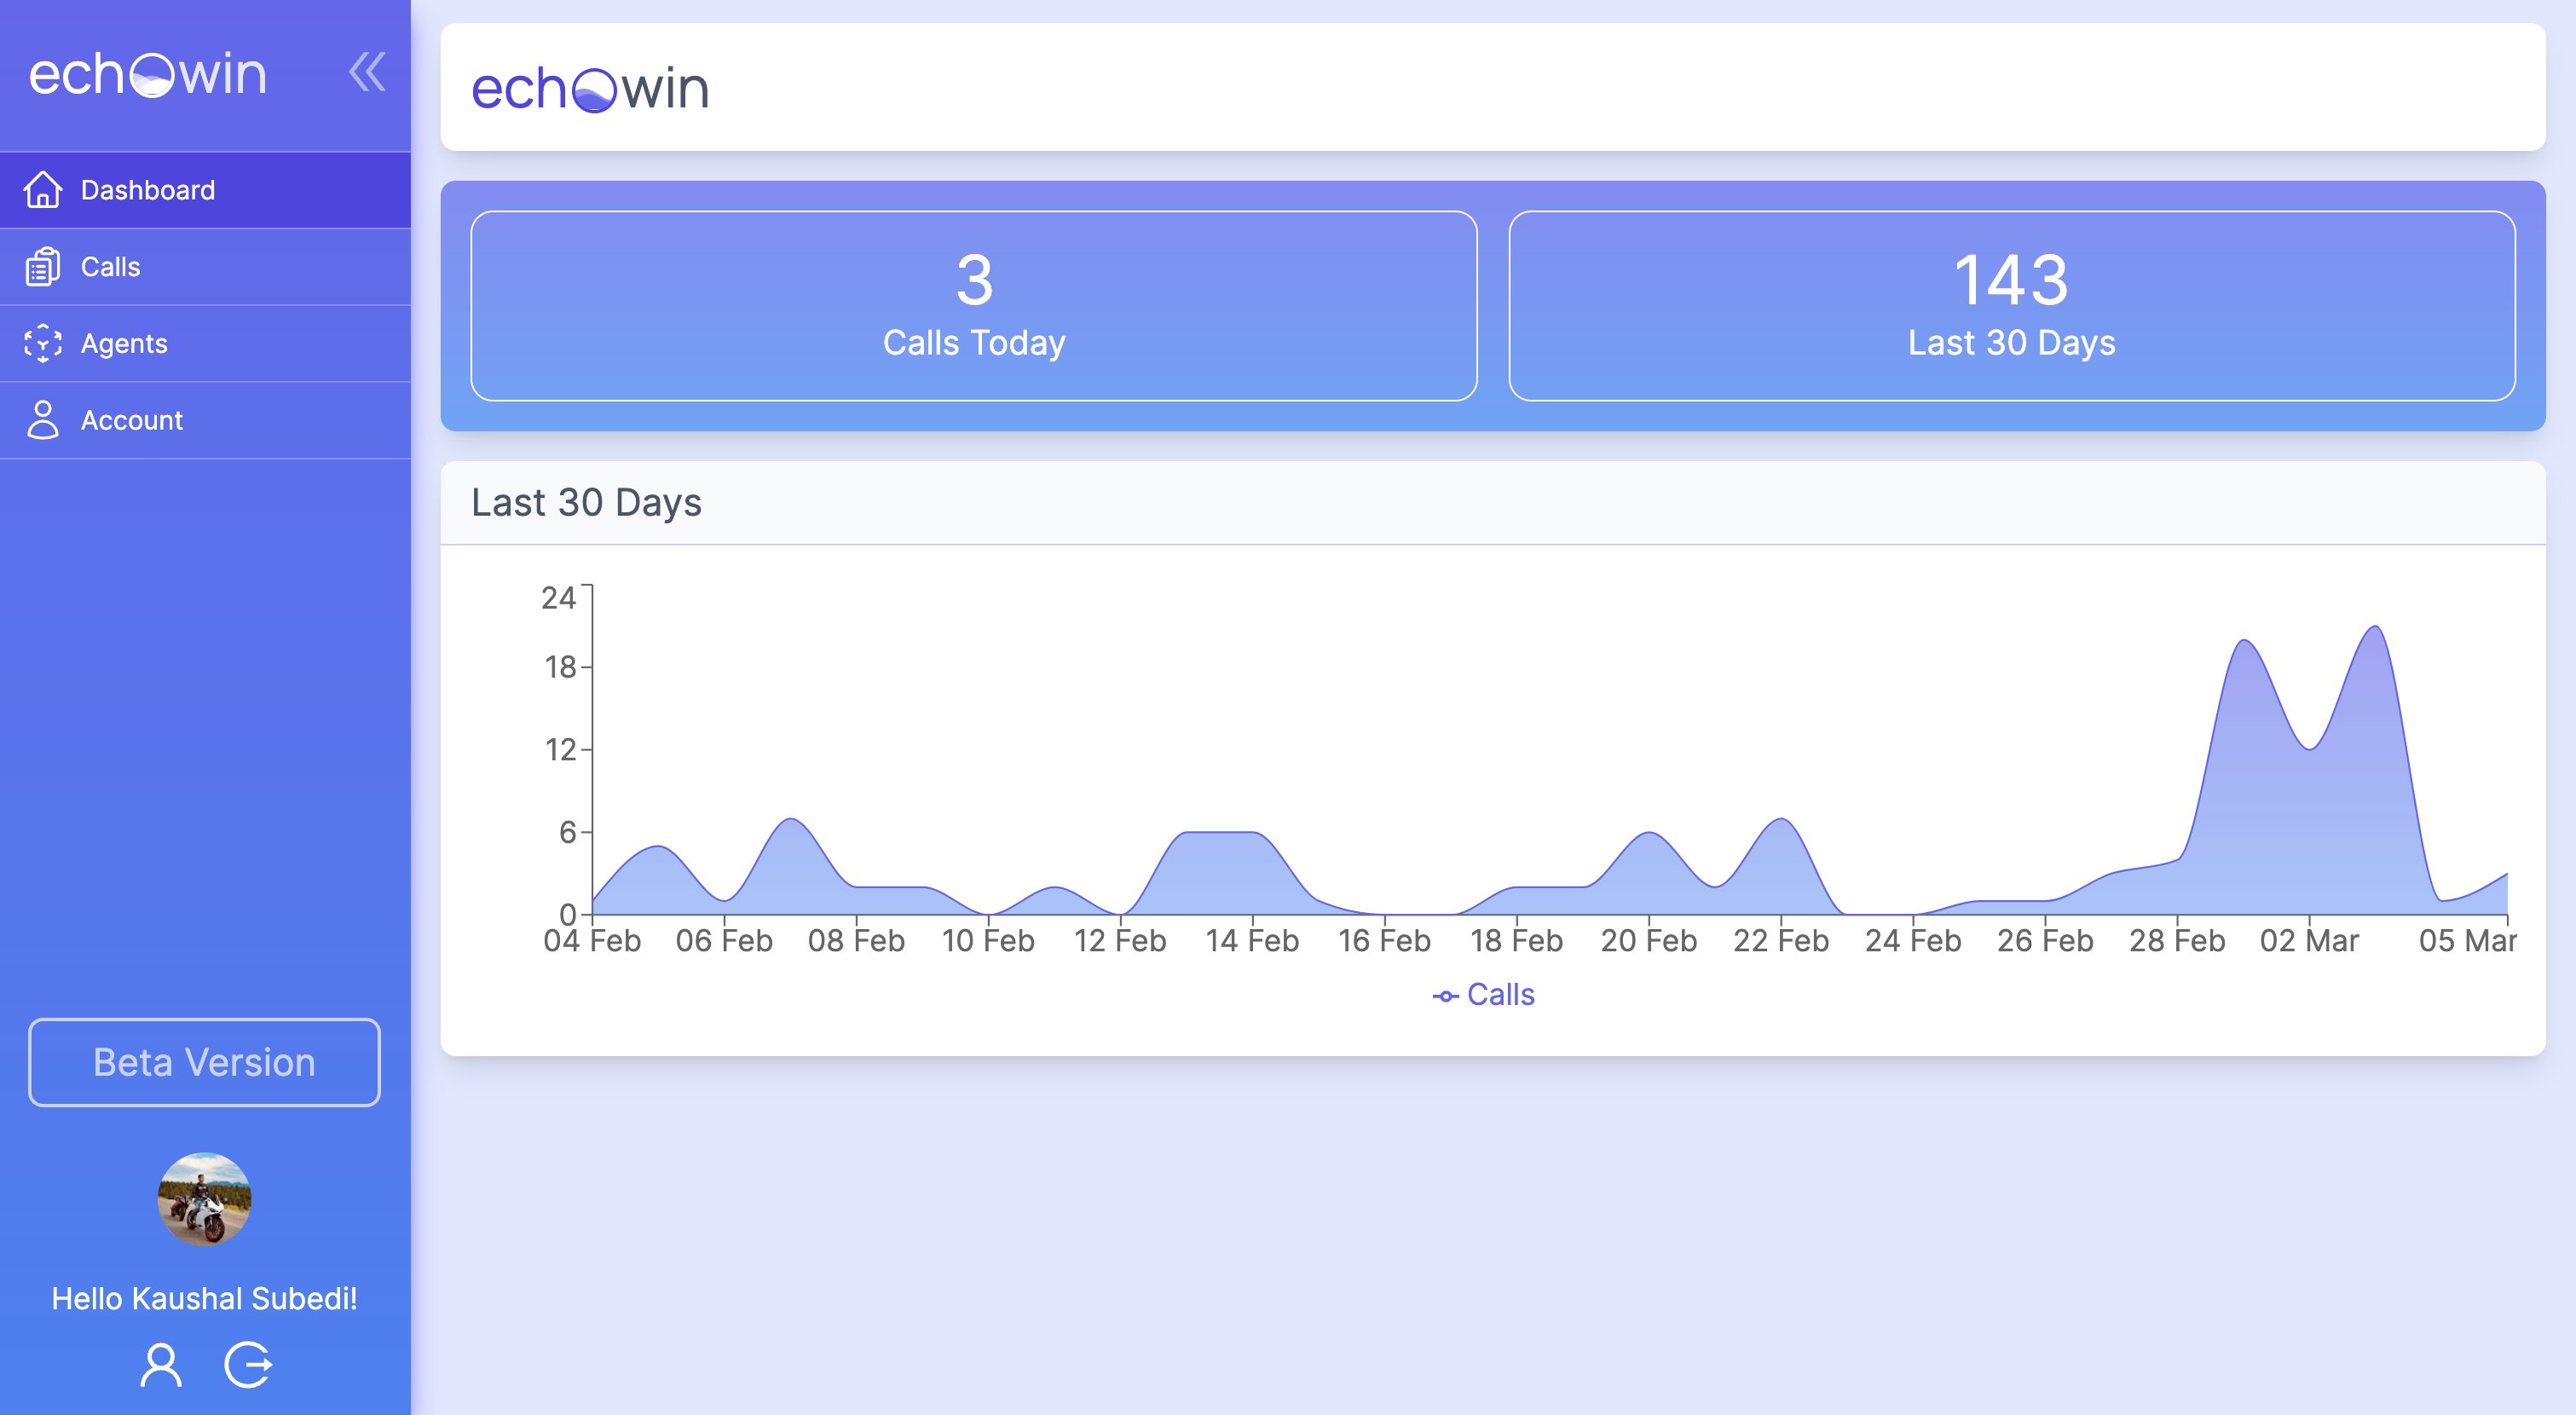2576x1415 pixels.
Task: Open the Account person icon
Action: tap(43, 420)
